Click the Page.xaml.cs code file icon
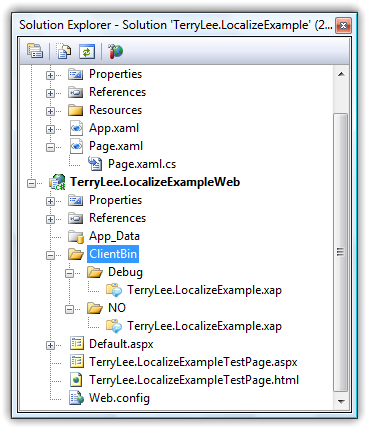 pos(95,164)
